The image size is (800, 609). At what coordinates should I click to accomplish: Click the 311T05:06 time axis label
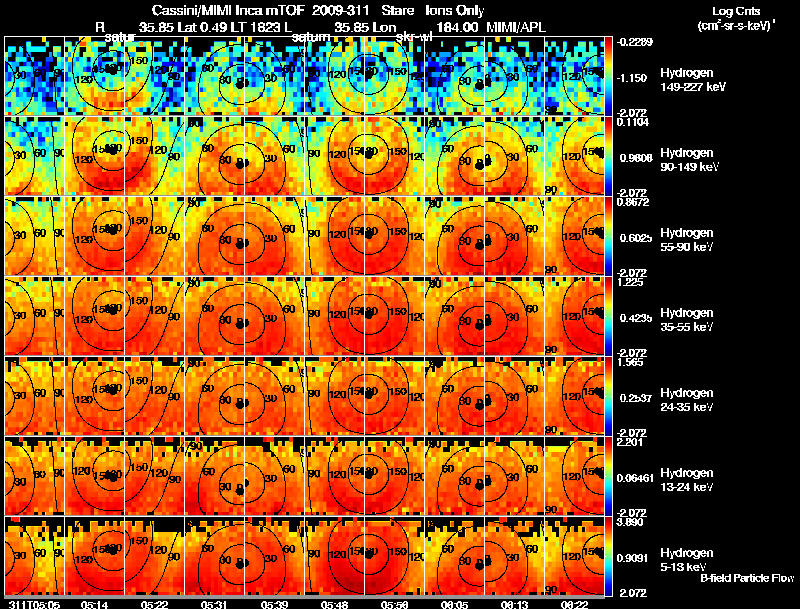[x=34, y=604]
